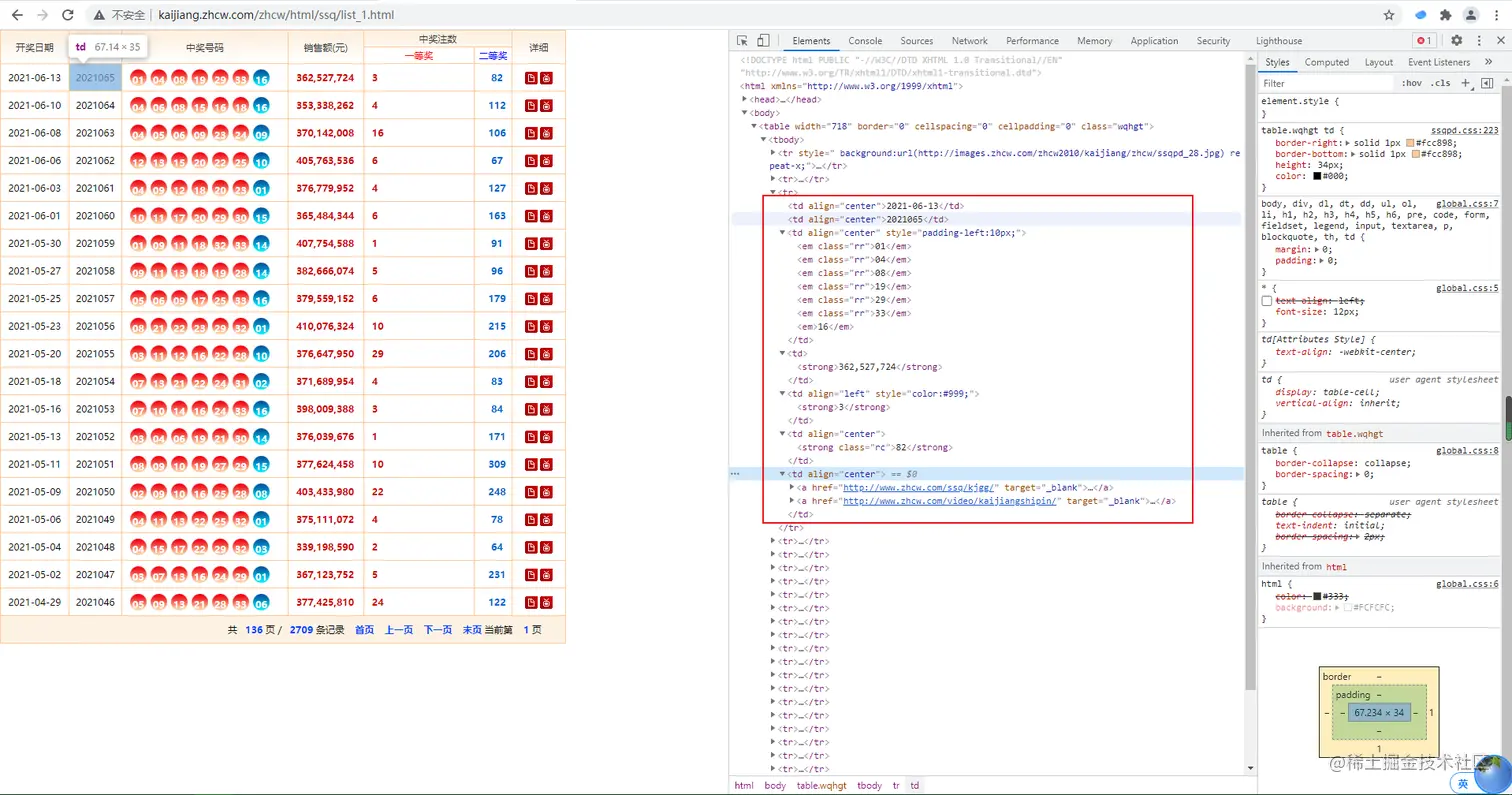Open the DevTools customize three-dot menu
Image resolution: width=1512 pixels, height=795 pixels.
(x=1477, y=41)
